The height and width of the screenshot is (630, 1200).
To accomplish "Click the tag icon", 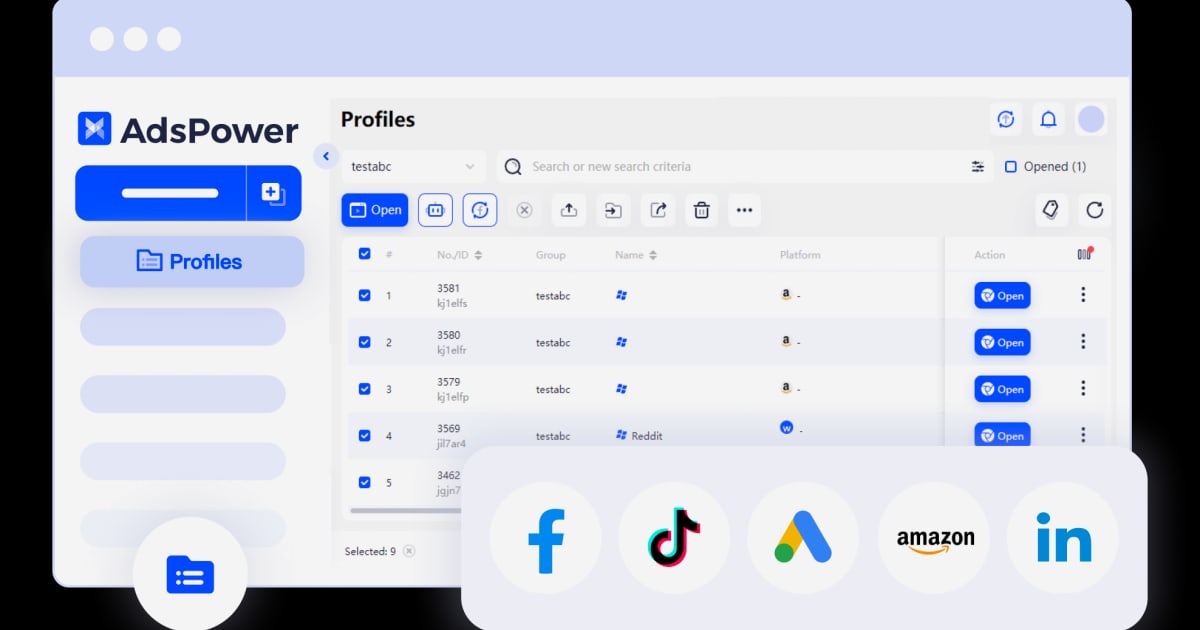I will [x=1051, y=210].
